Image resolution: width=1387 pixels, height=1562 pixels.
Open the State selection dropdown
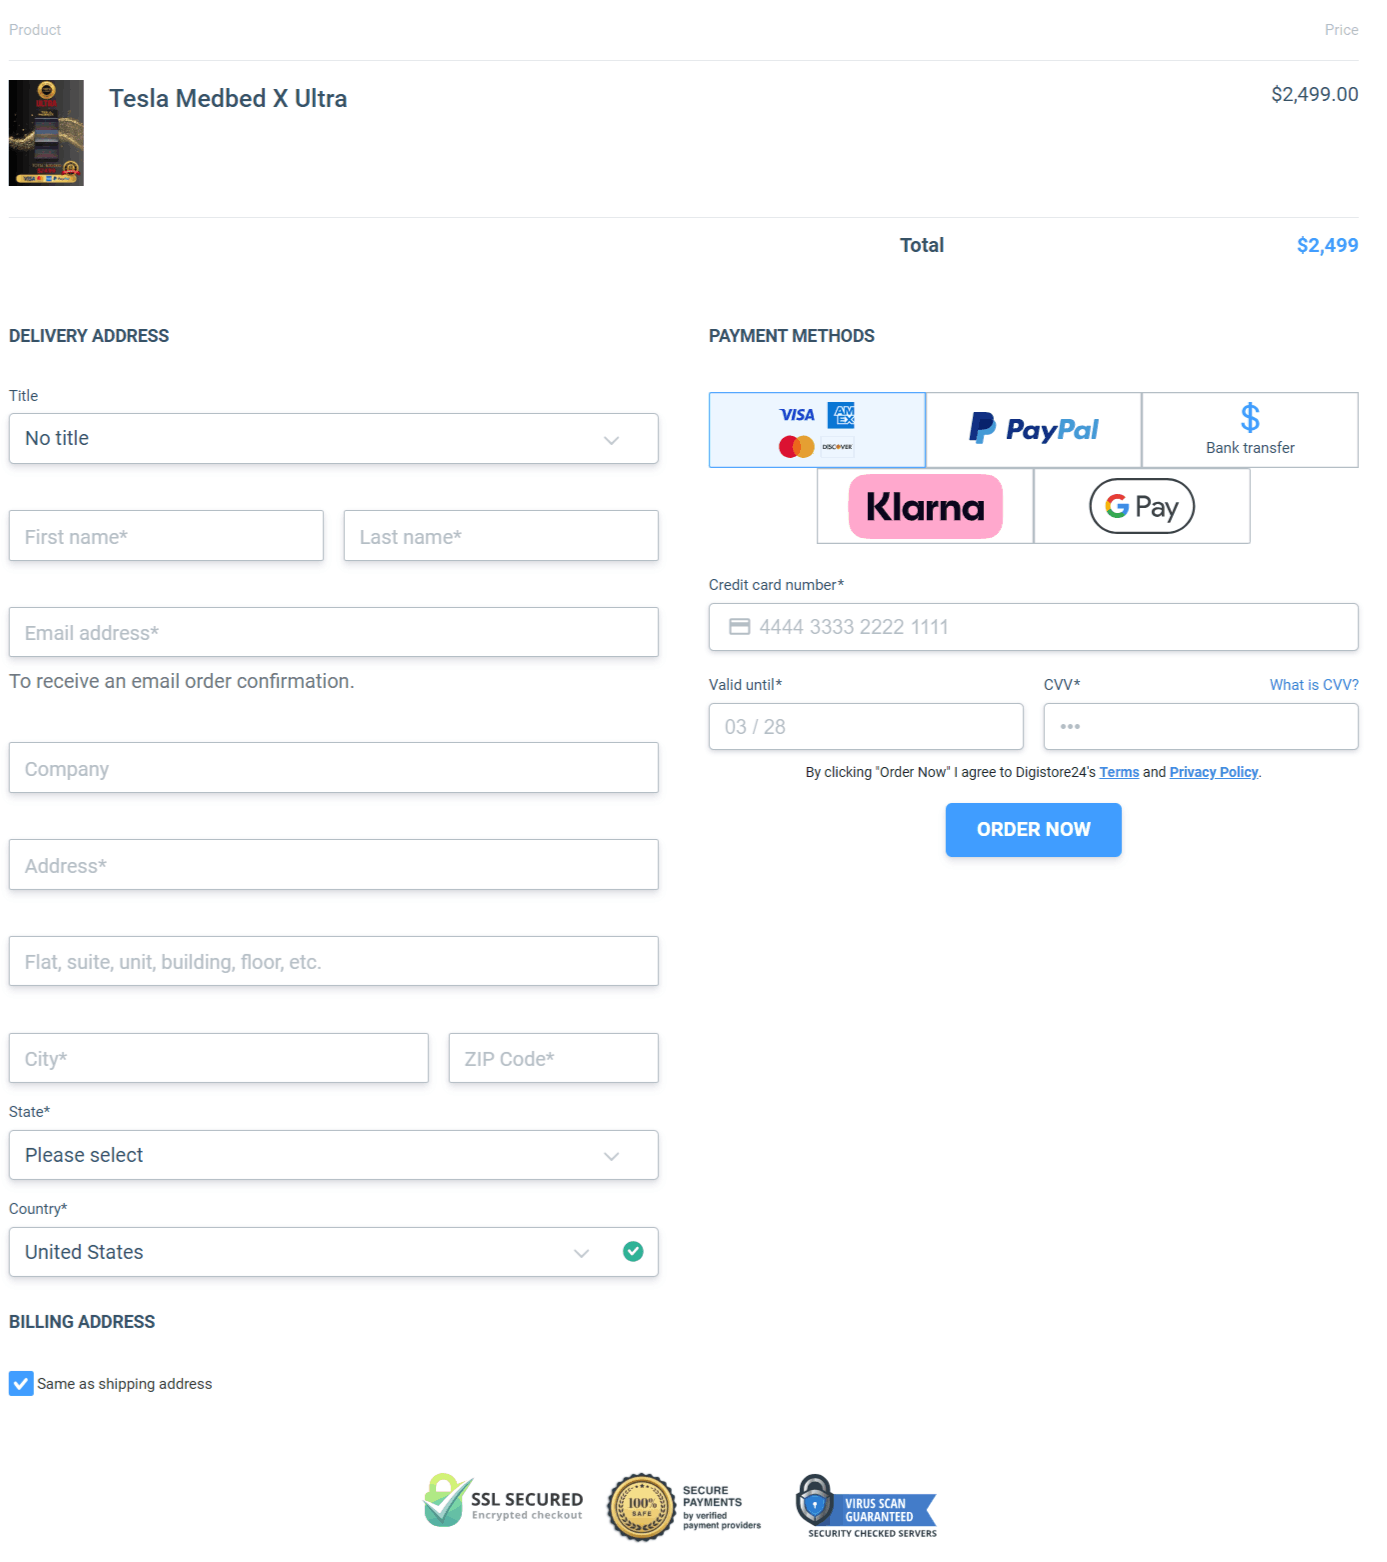coord(333,1155)
